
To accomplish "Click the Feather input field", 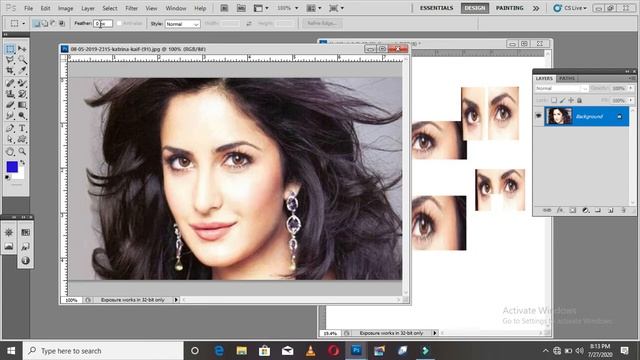I will tap(103, 24).
